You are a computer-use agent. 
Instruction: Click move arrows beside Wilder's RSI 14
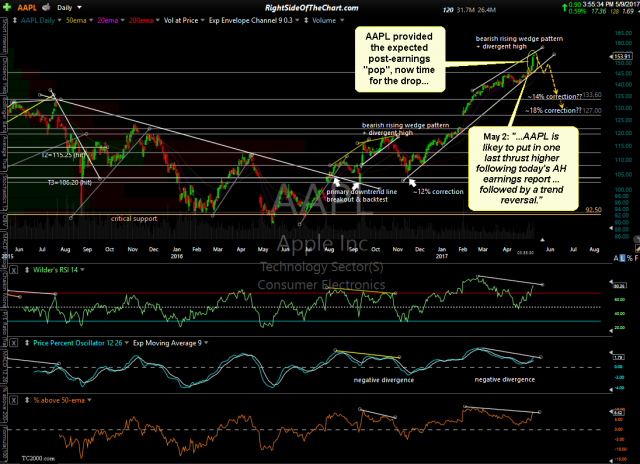pyautogui.click(x=27, y=270)
